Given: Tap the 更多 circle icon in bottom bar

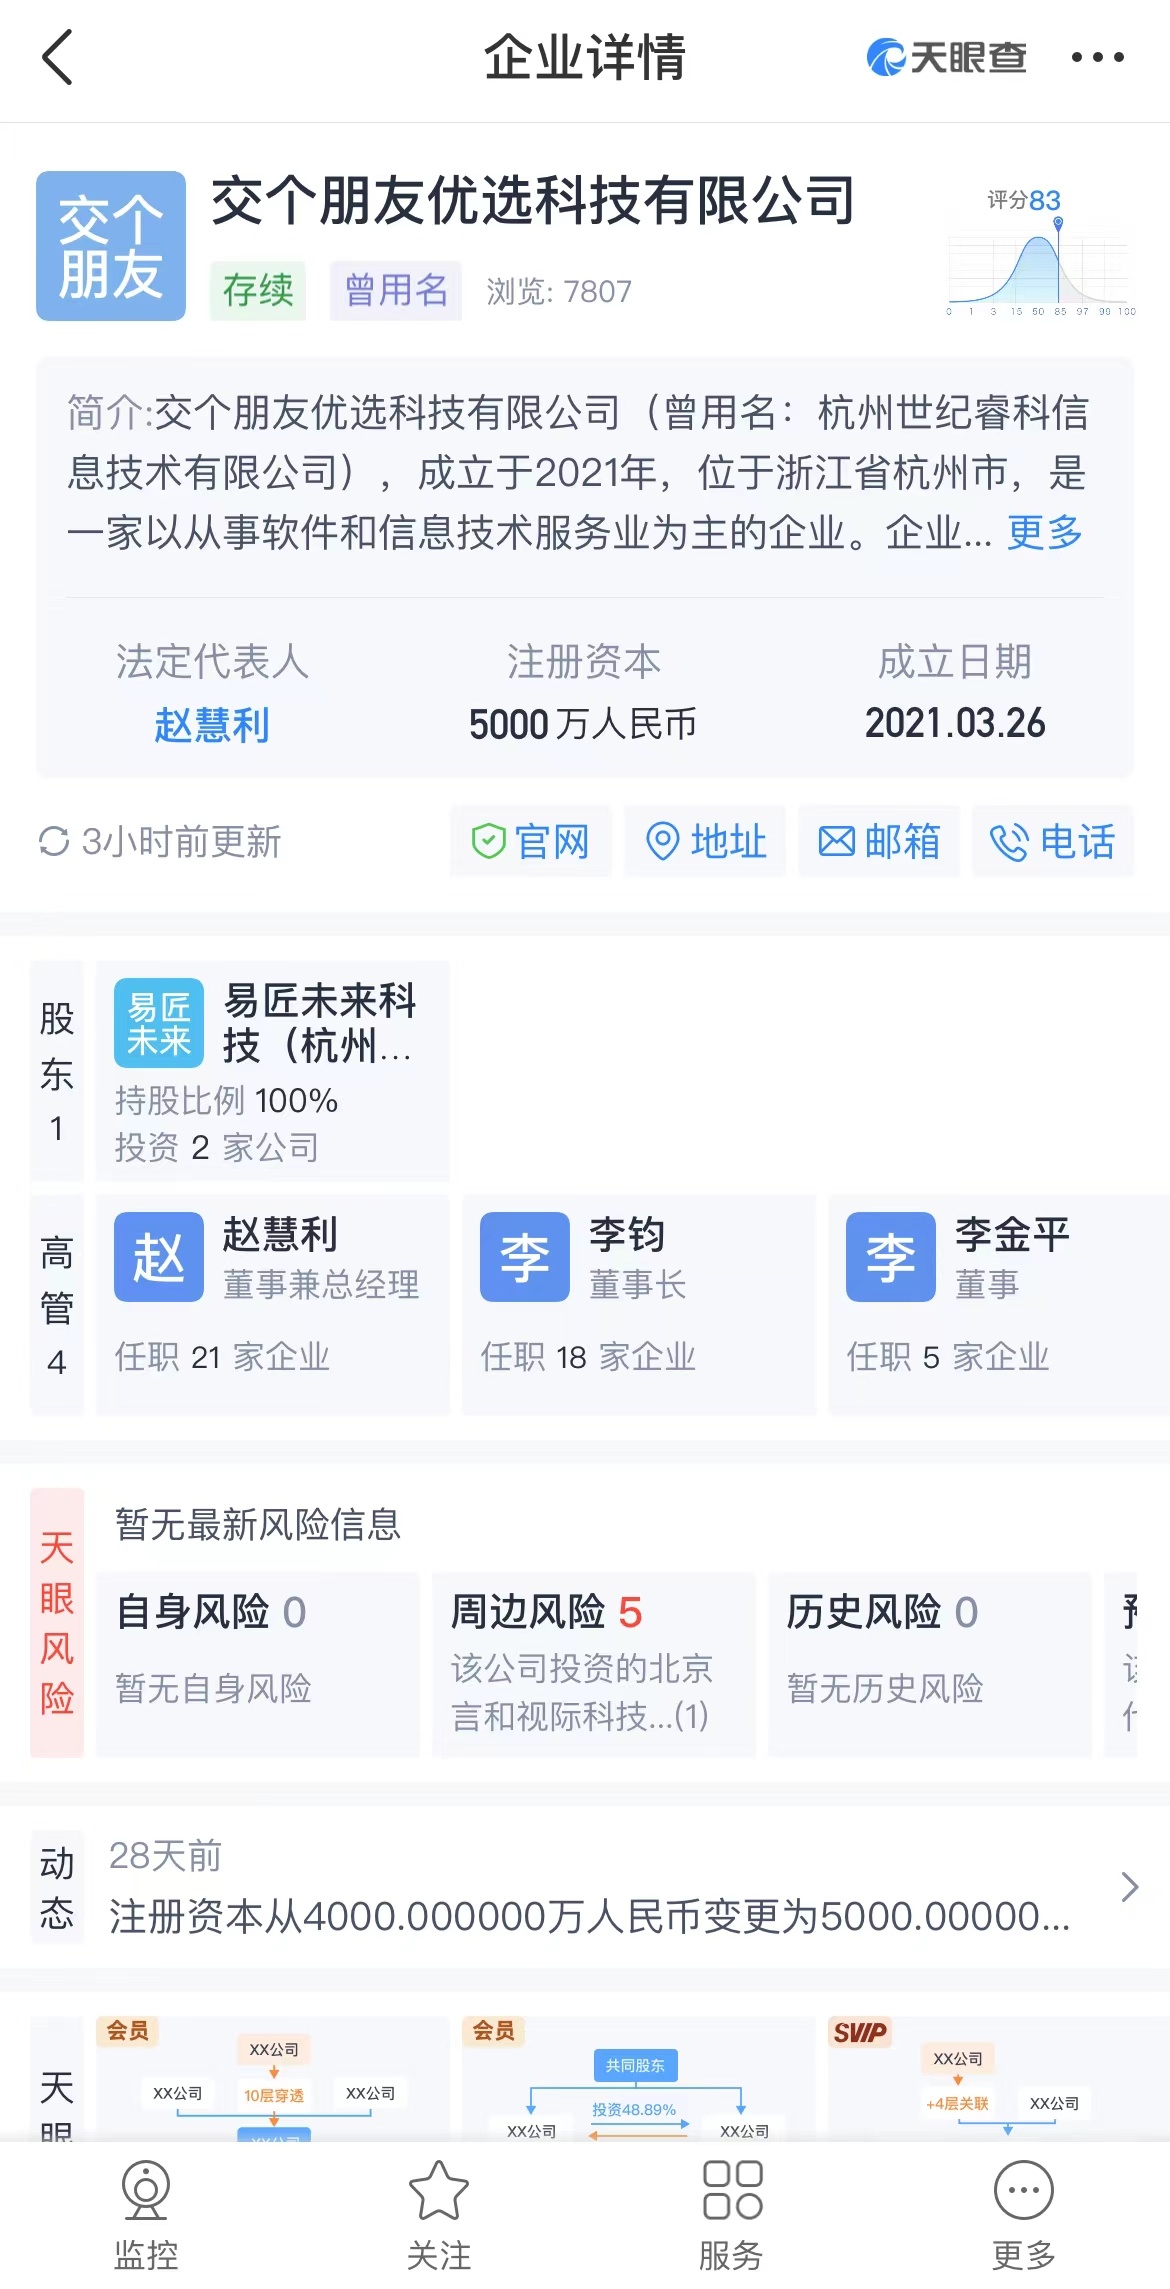Looking at the screenshot, I should 1024,2191.
